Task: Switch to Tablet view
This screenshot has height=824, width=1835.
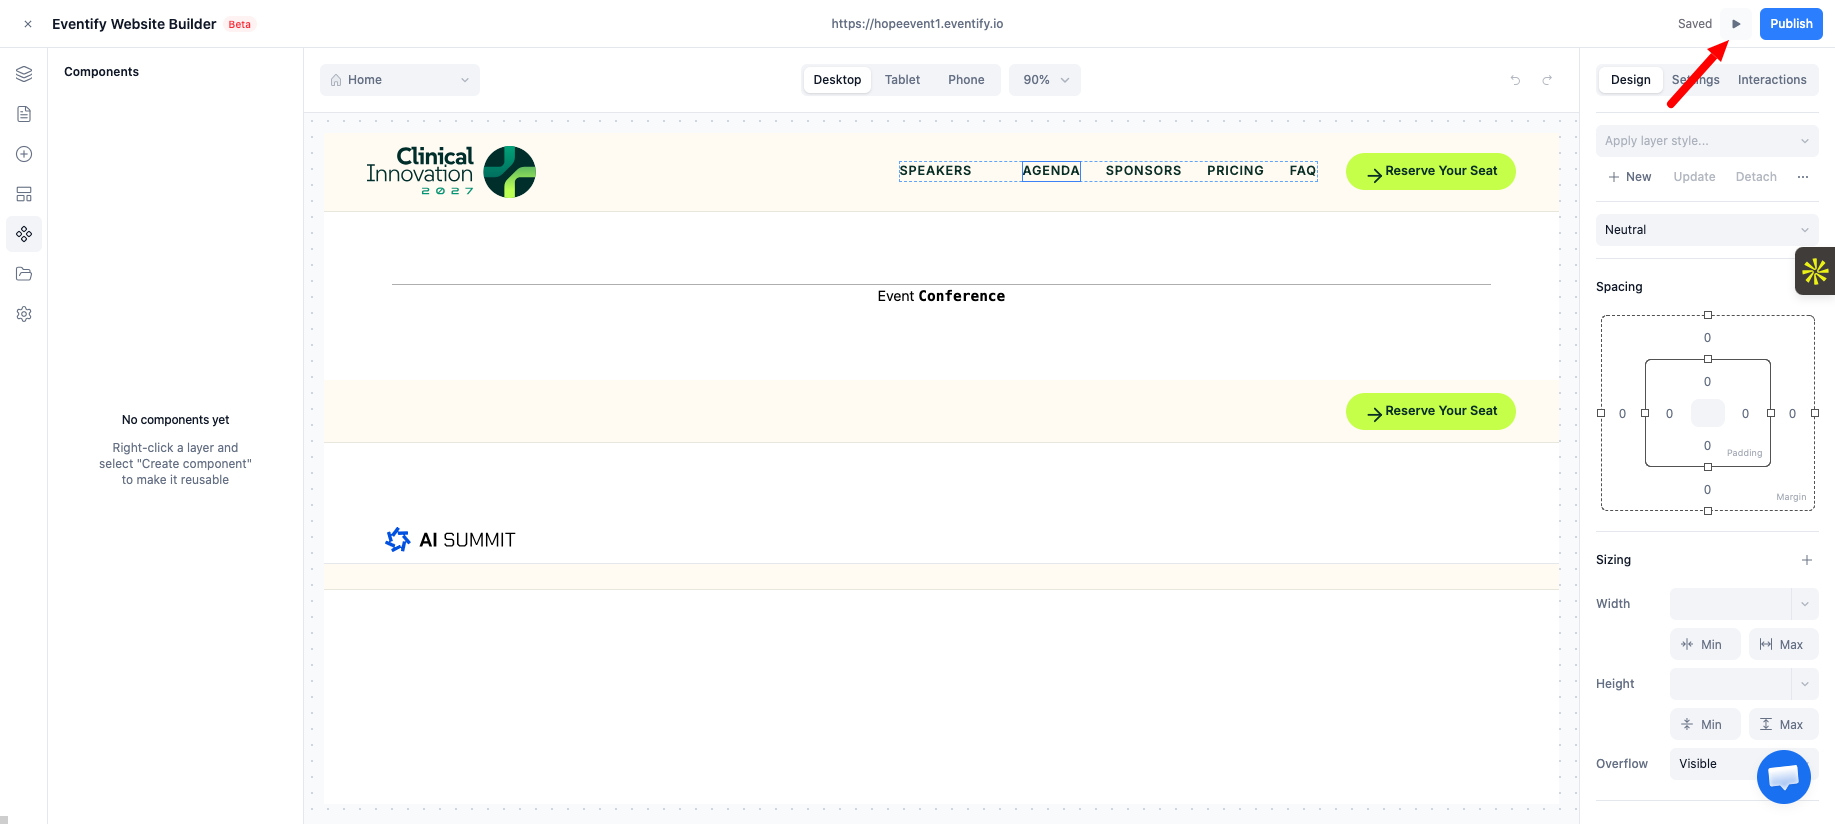Action: coord(902,80)
